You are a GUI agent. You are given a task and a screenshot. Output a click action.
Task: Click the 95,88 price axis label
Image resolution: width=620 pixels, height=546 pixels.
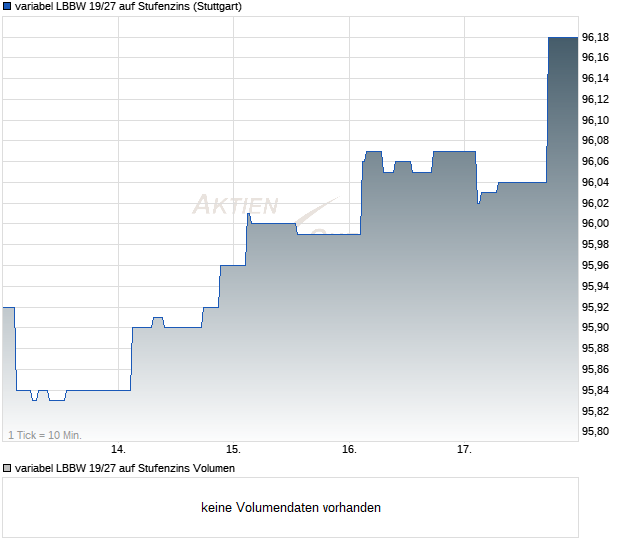[595, 348]
